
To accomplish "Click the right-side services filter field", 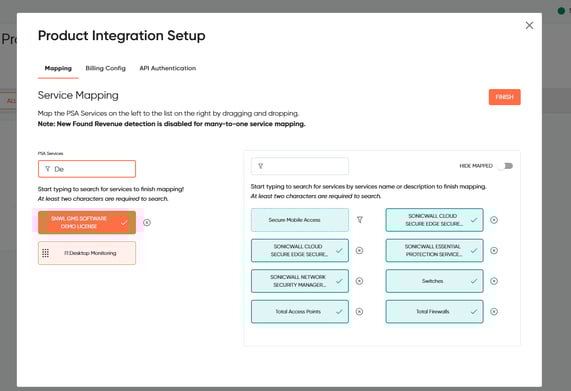I will (300, 166).
